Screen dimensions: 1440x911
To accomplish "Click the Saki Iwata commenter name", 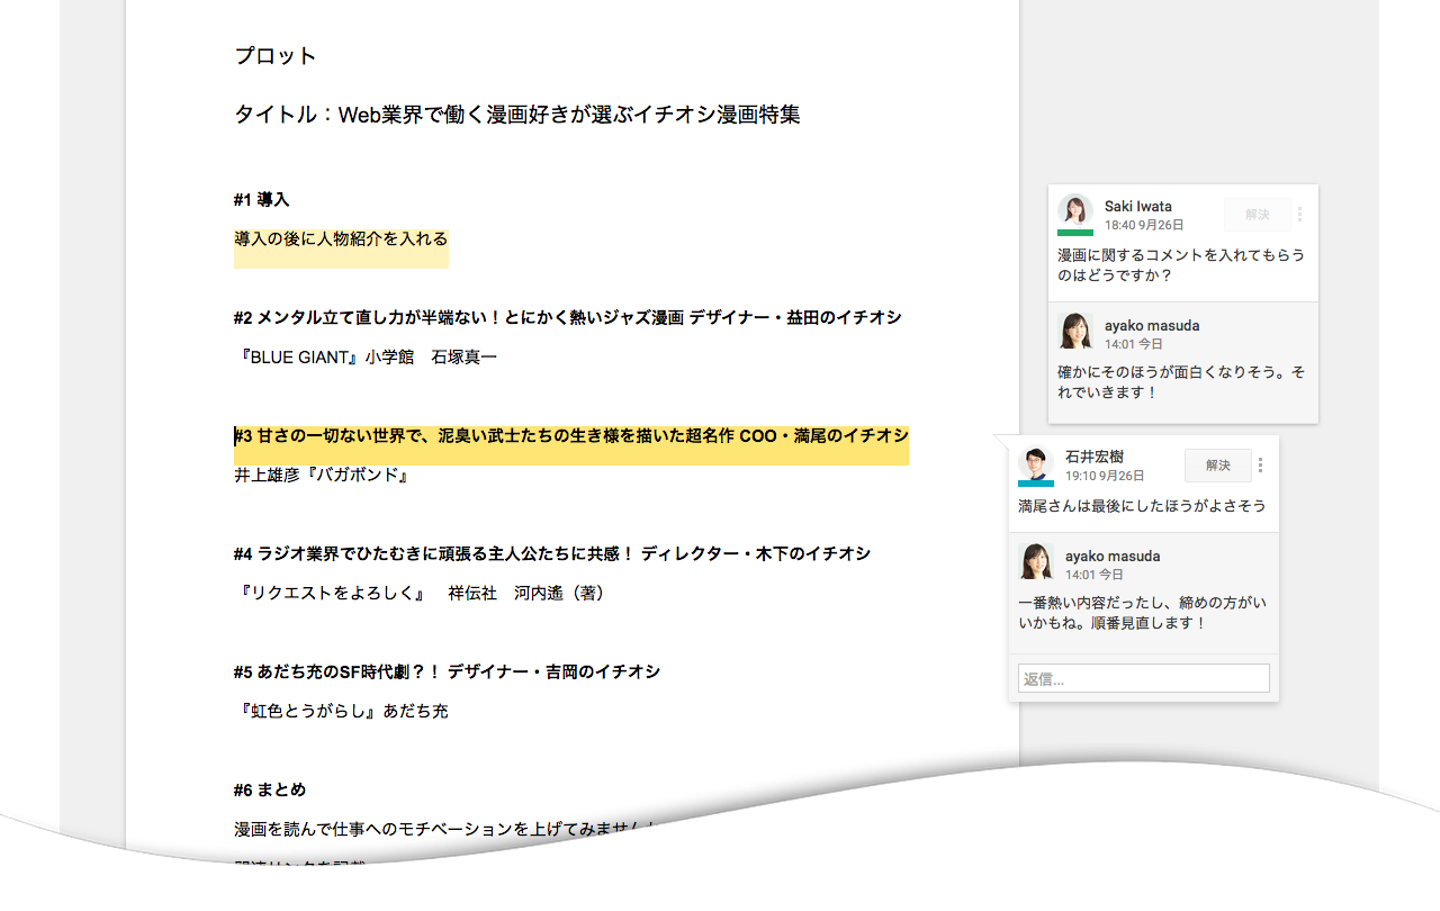I will pos(1138,206).
